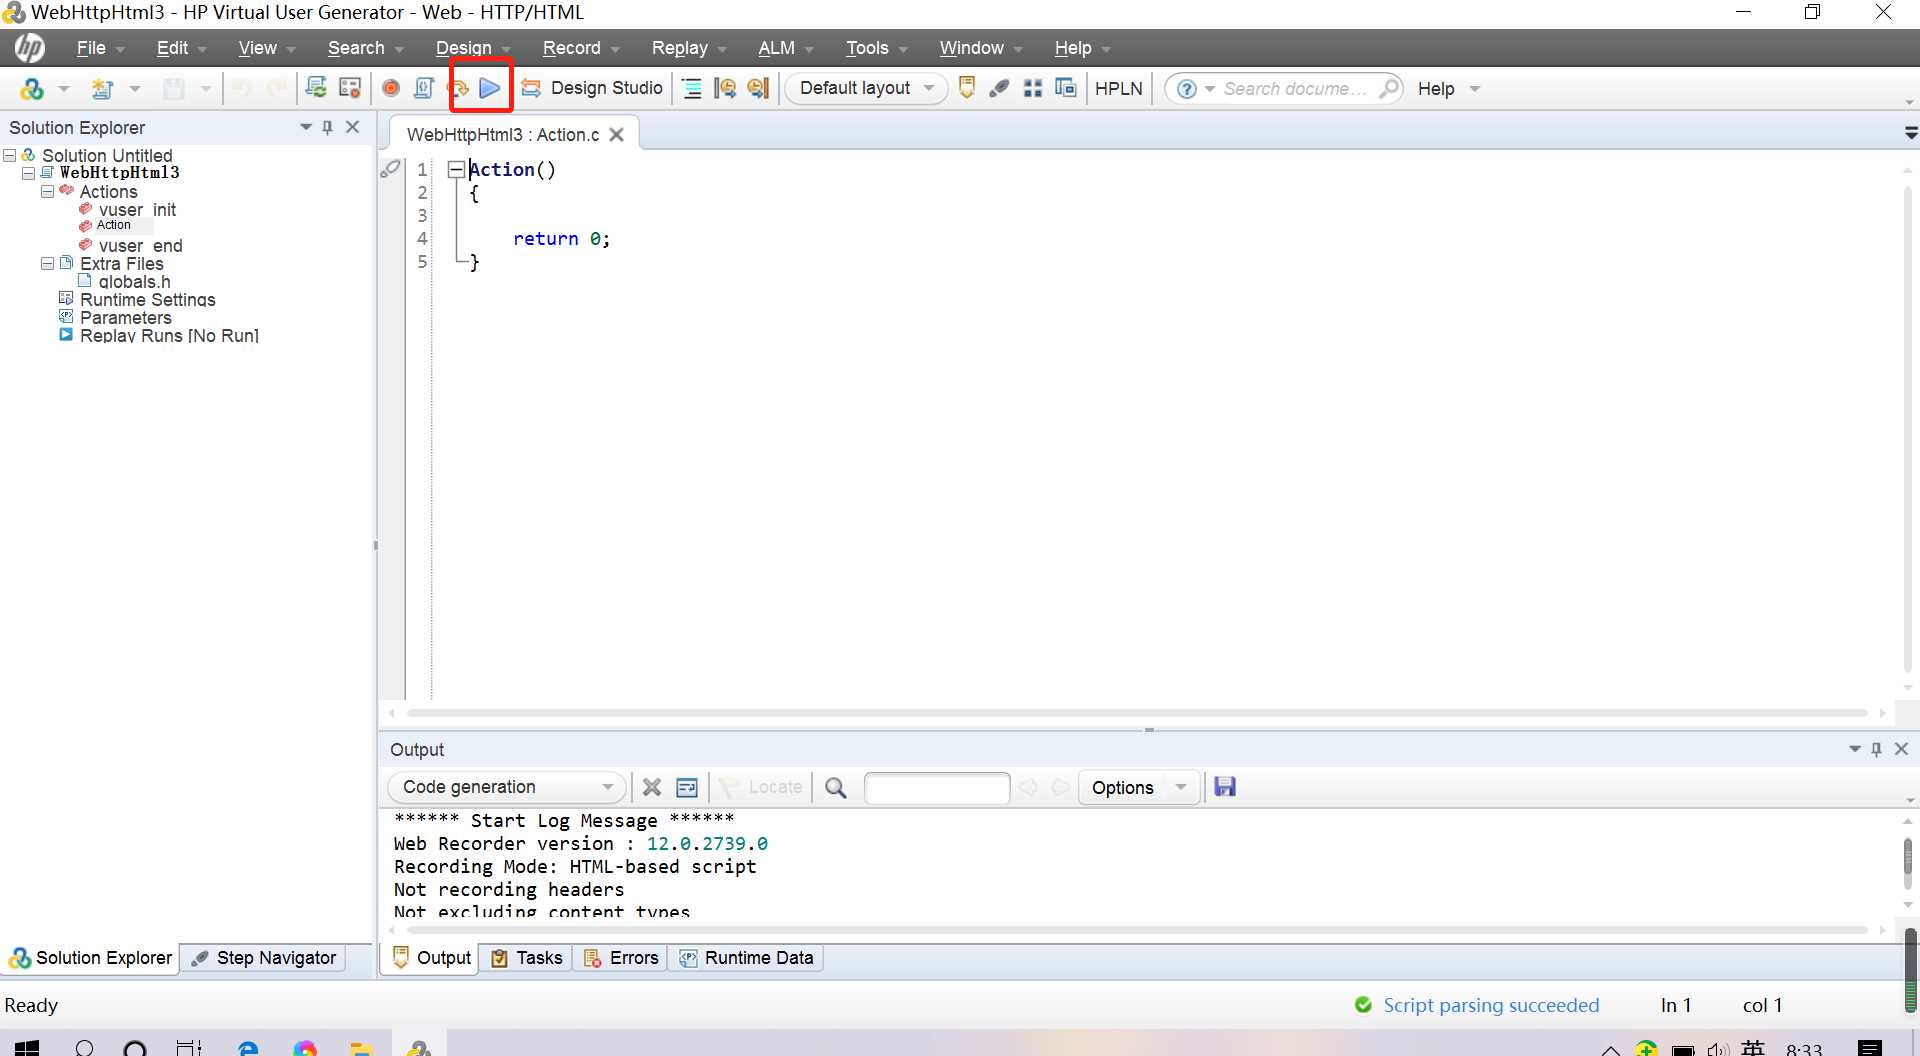Click the step navigator rocket toolbar icon

click(x=999, y=88)
